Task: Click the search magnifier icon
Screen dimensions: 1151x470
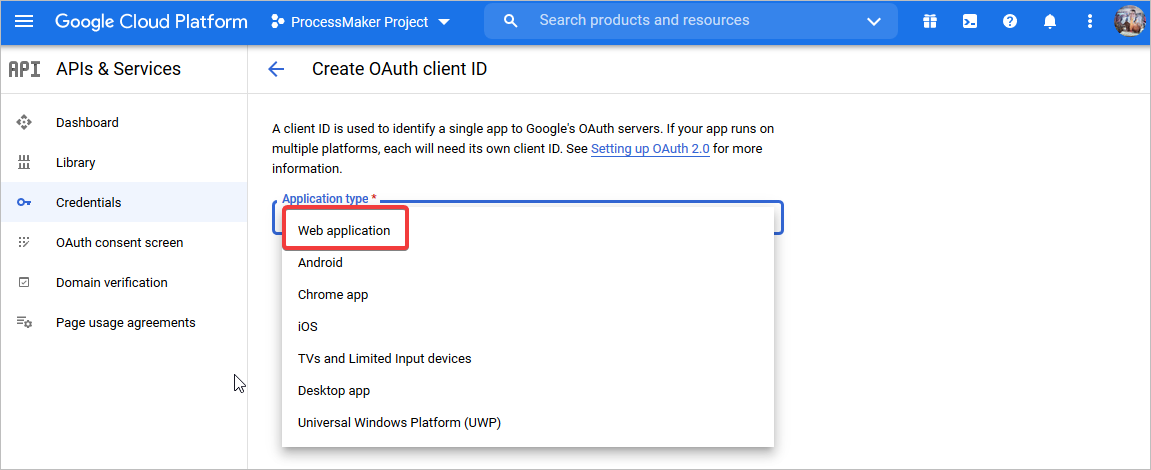Action: 511,21
